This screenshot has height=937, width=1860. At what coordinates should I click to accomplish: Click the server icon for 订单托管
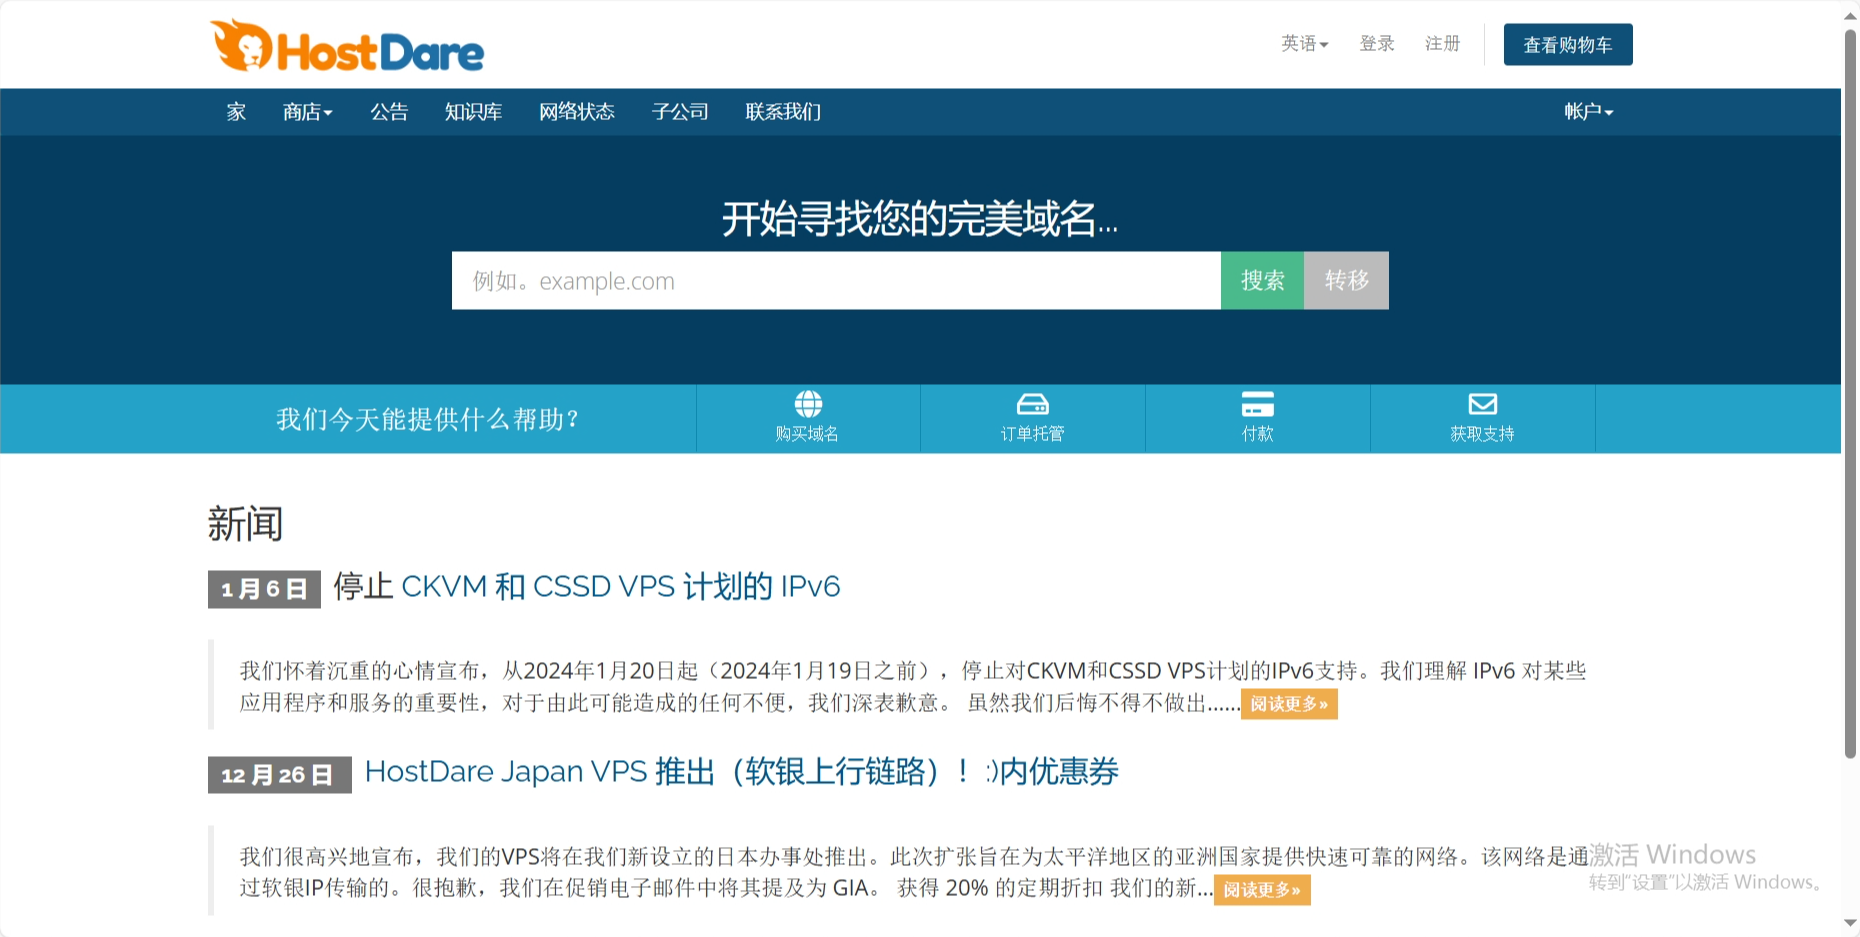pyautogui.click(x=1033, y=404)
